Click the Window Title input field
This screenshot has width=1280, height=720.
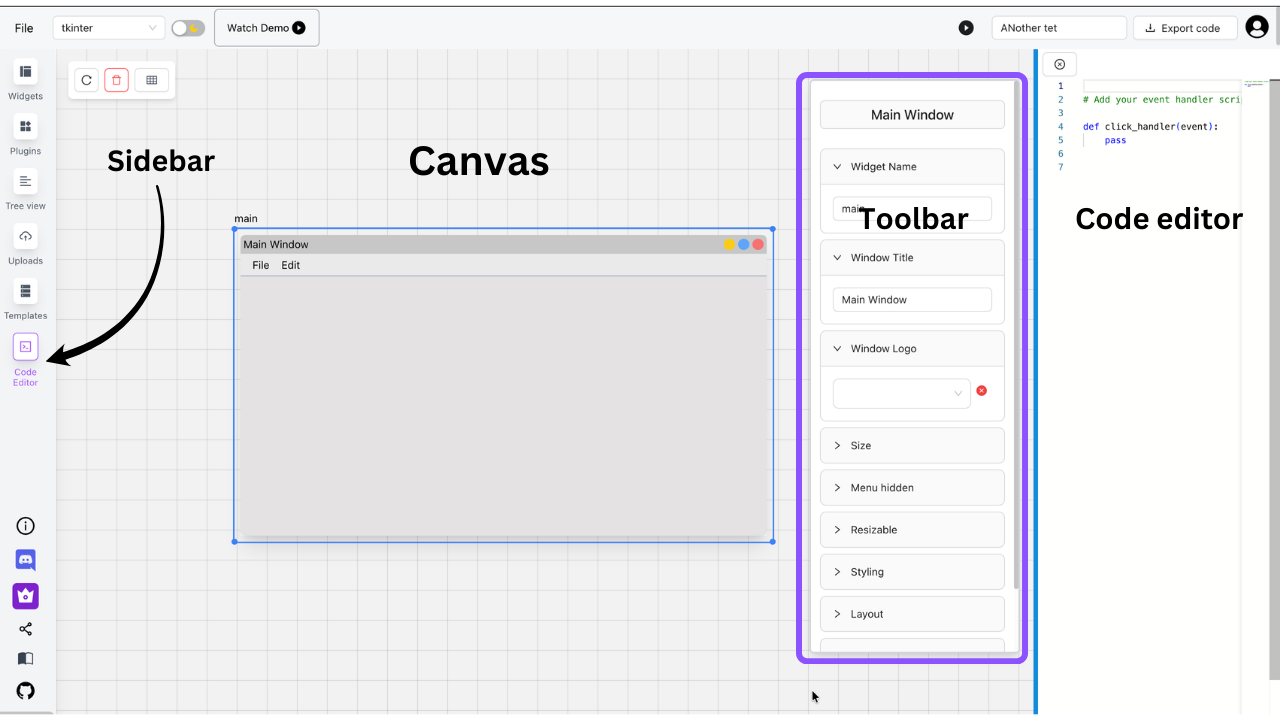[912, 300]
